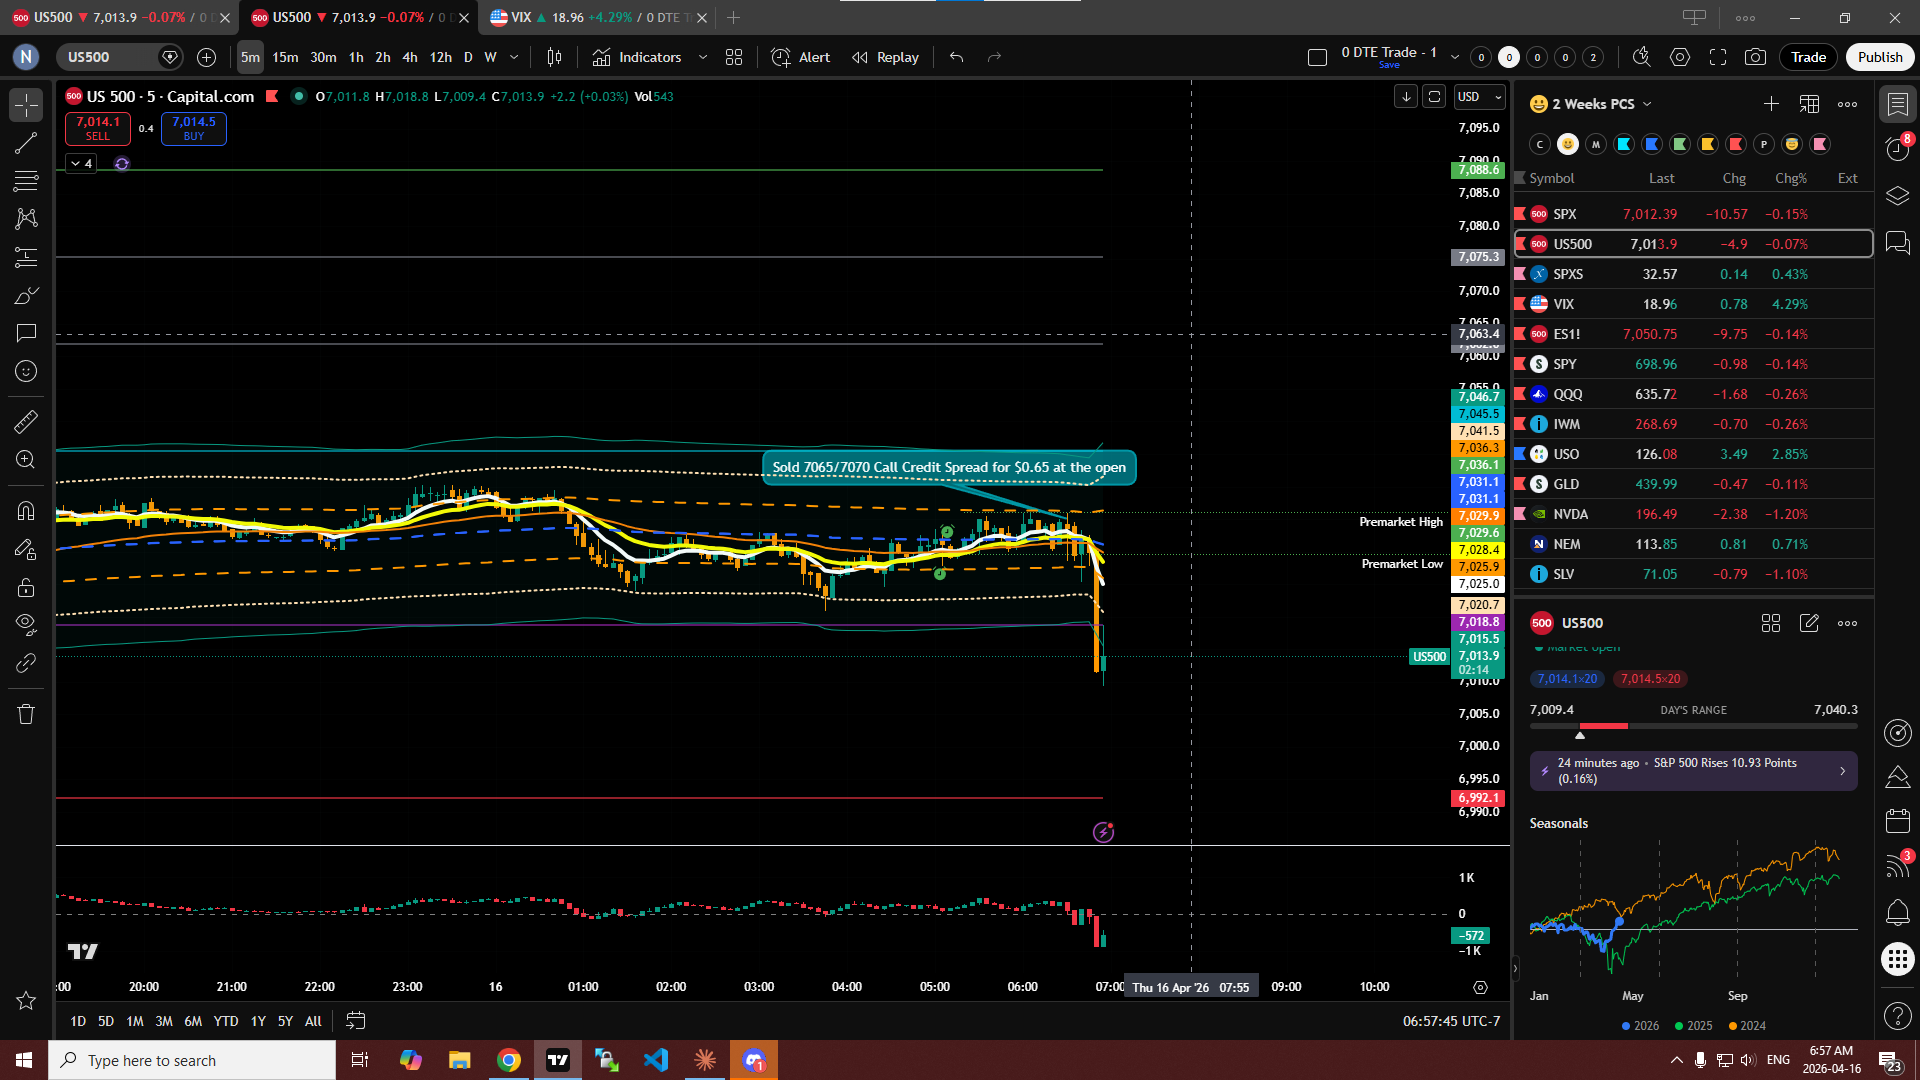Select the trend line drawing tool

pyautogui.click(x=26, y=143)
